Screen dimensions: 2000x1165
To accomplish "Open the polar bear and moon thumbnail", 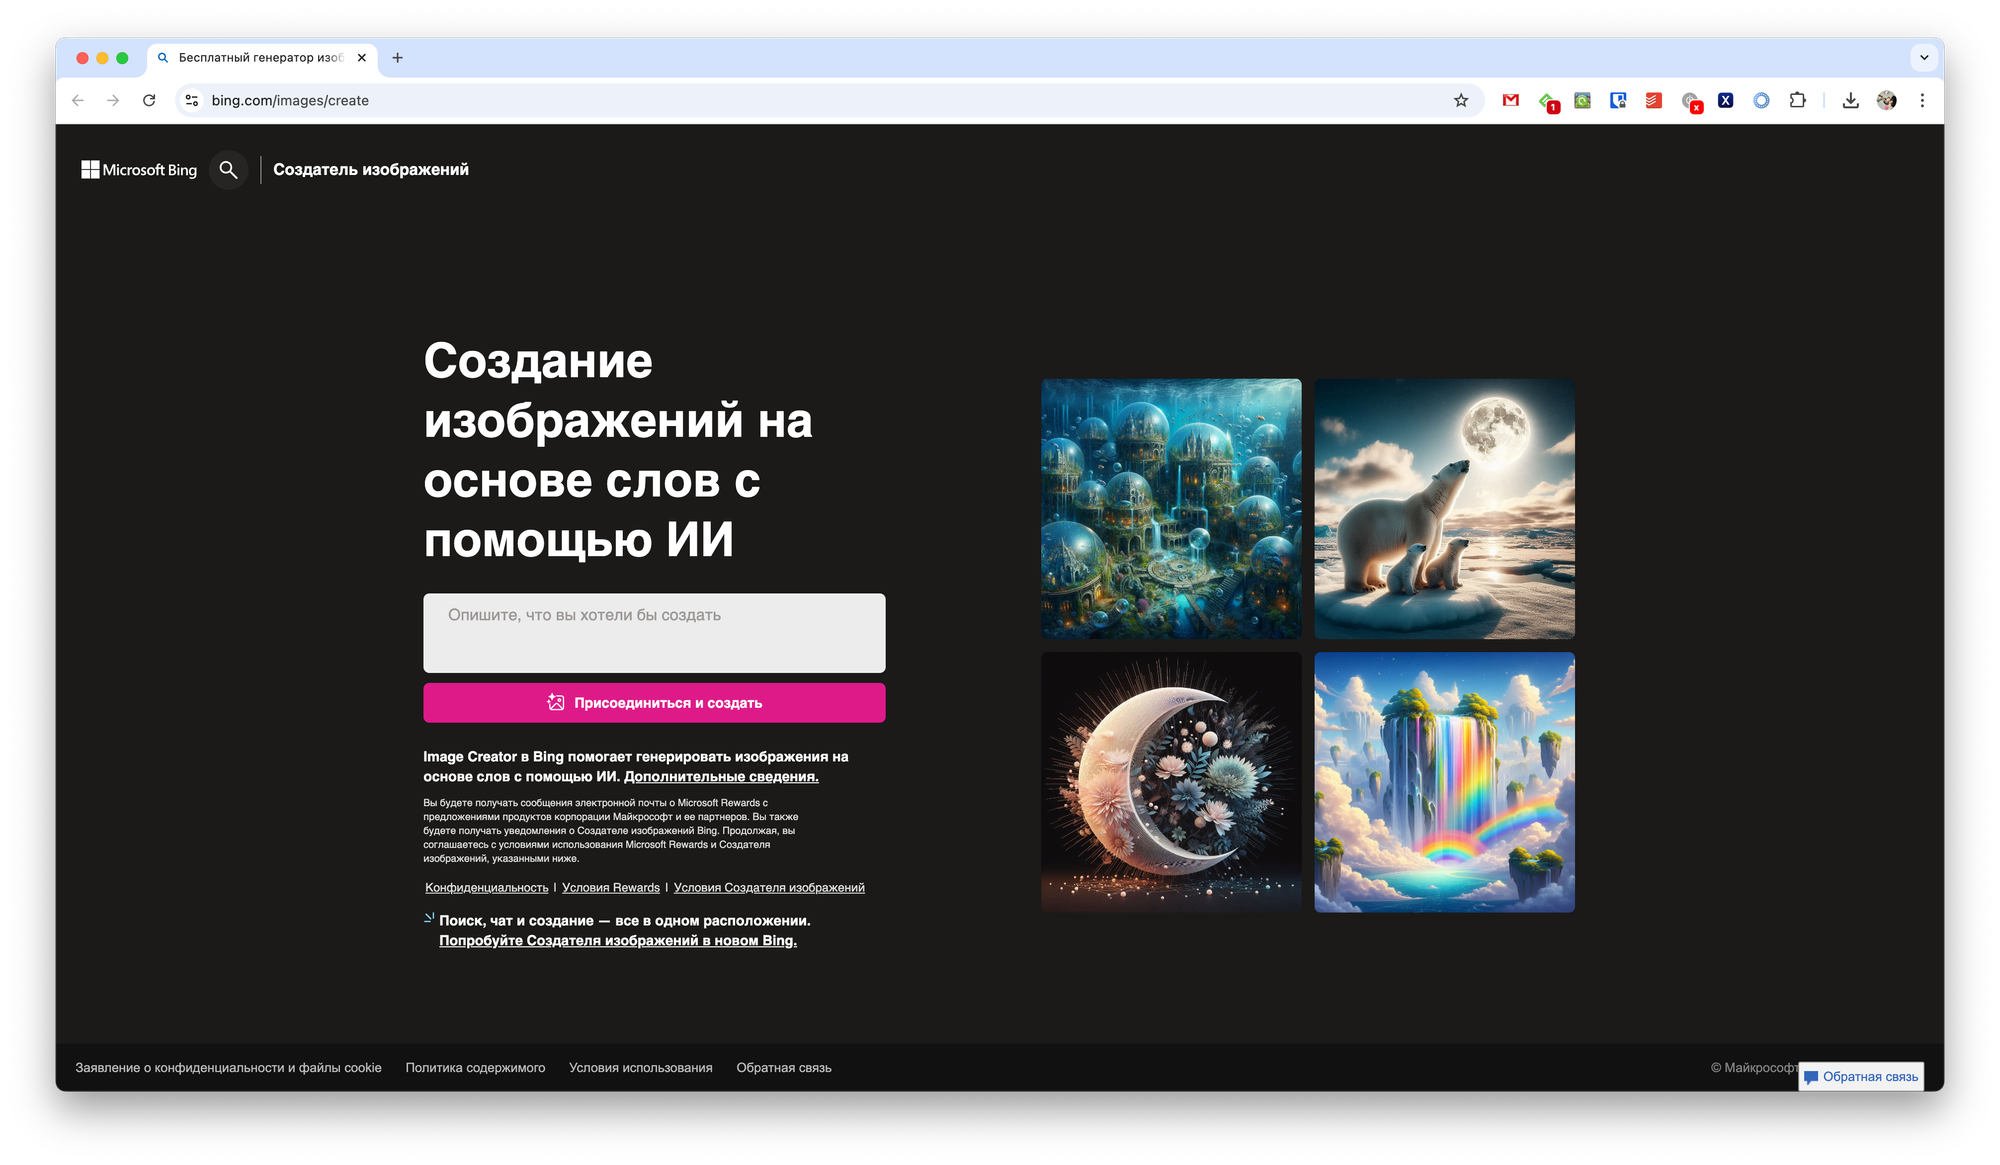I will point(1444,508).
